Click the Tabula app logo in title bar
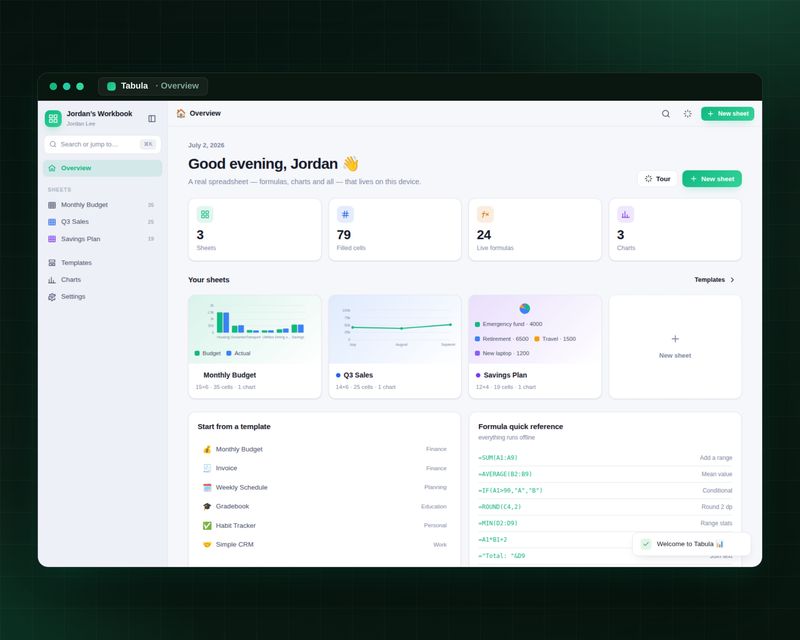 click(x=111, y=86)
